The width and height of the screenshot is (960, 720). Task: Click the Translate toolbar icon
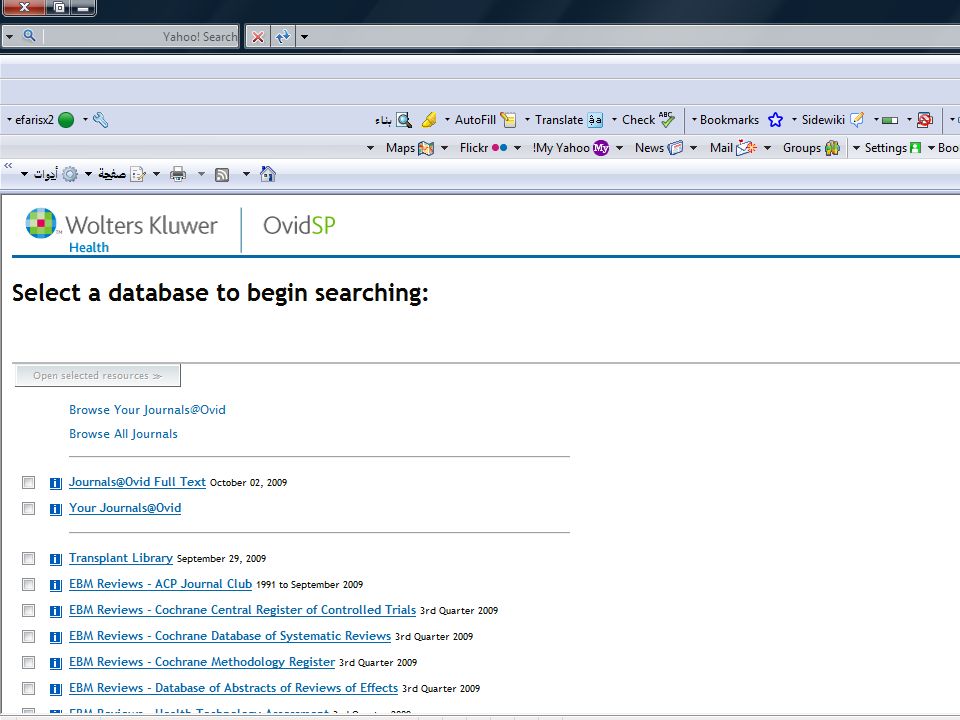(x=595, y=120)
